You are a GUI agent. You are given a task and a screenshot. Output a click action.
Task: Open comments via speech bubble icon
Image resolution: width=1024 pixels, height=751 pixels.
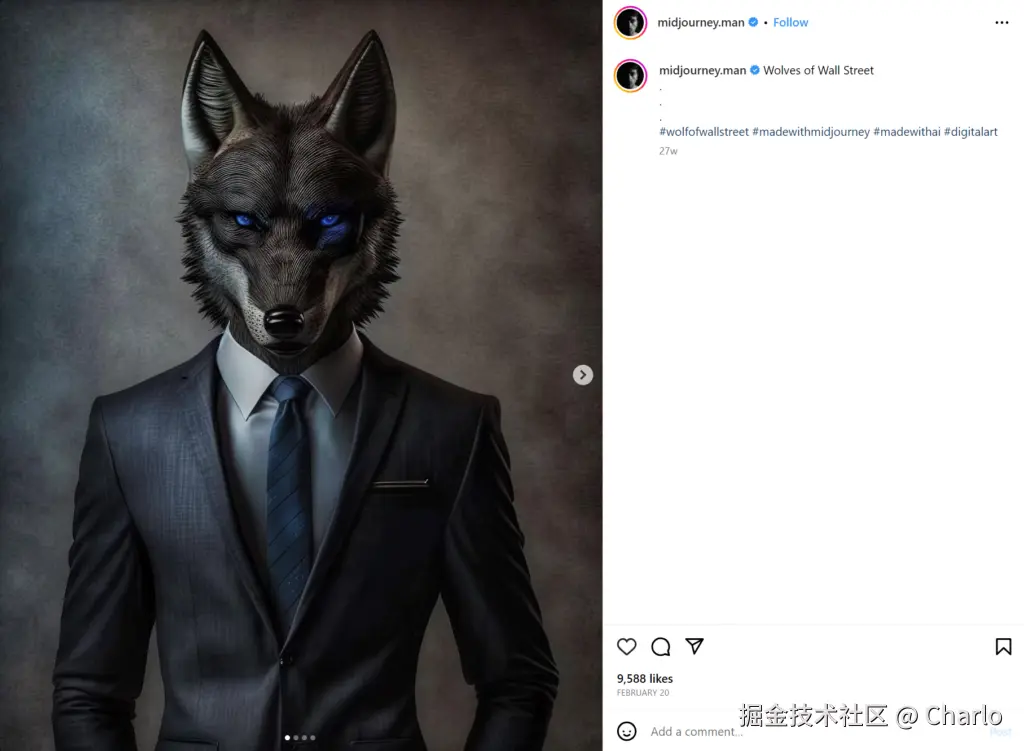pos(660,647)
